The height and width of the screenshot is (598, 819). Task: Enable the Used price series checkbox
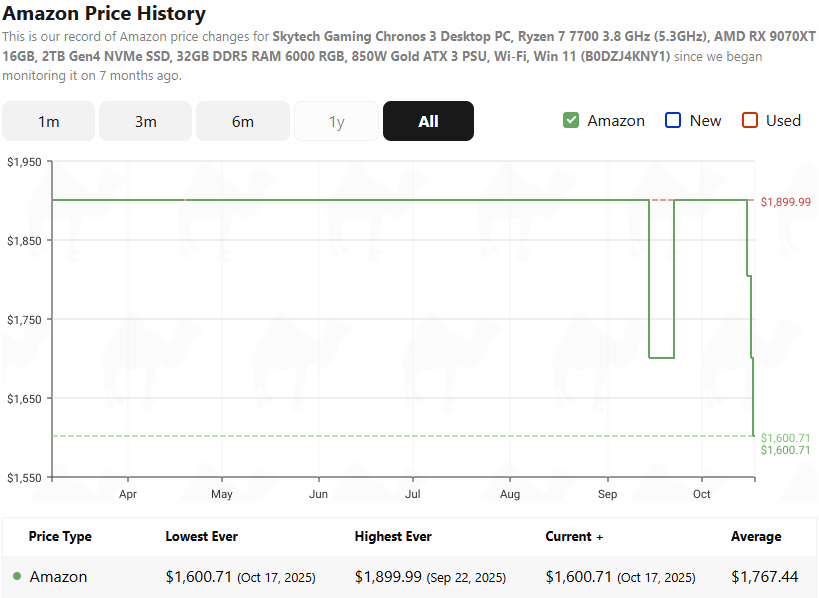(x=749, y=119)
